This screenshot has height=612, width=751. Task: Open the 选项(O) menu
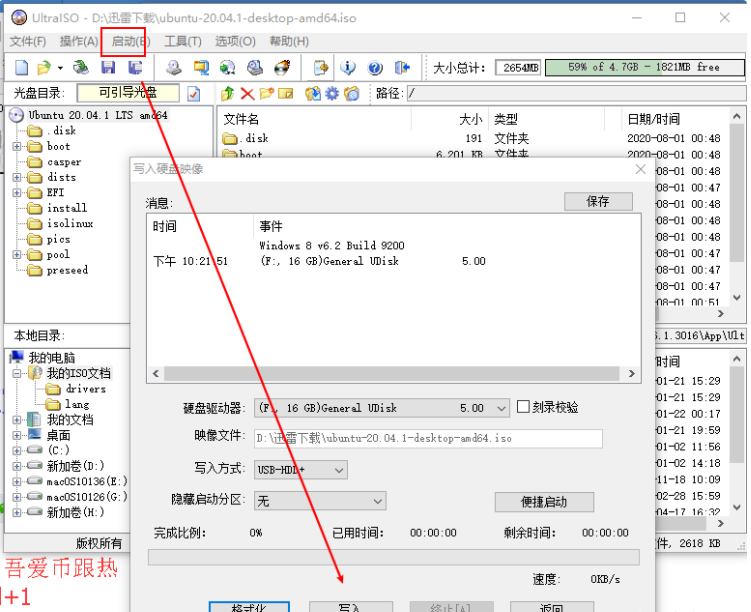point(235,42)
